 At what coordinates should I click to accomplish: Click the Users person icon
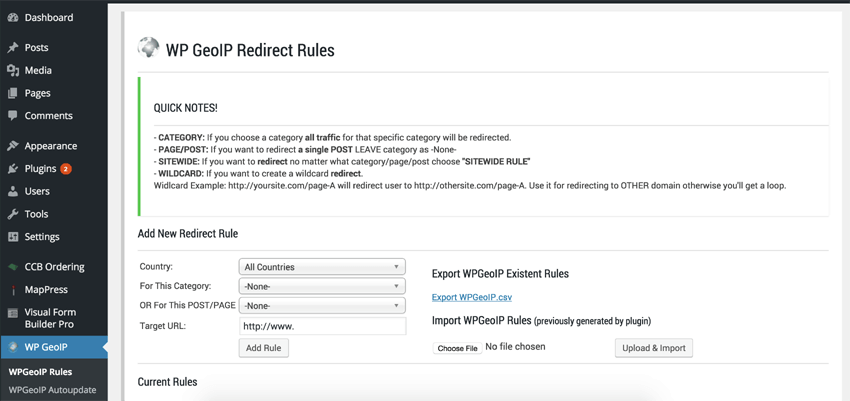tap(12, 191)
